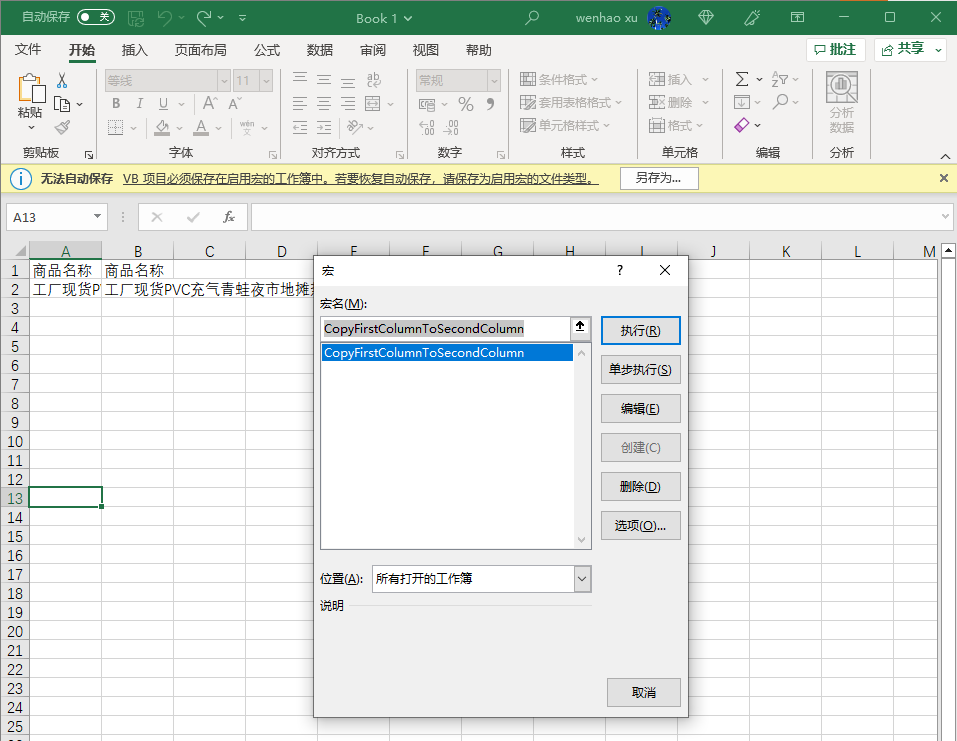Open the Name Box dropdown arrow
957x741 pixels.
pos(97,217)
